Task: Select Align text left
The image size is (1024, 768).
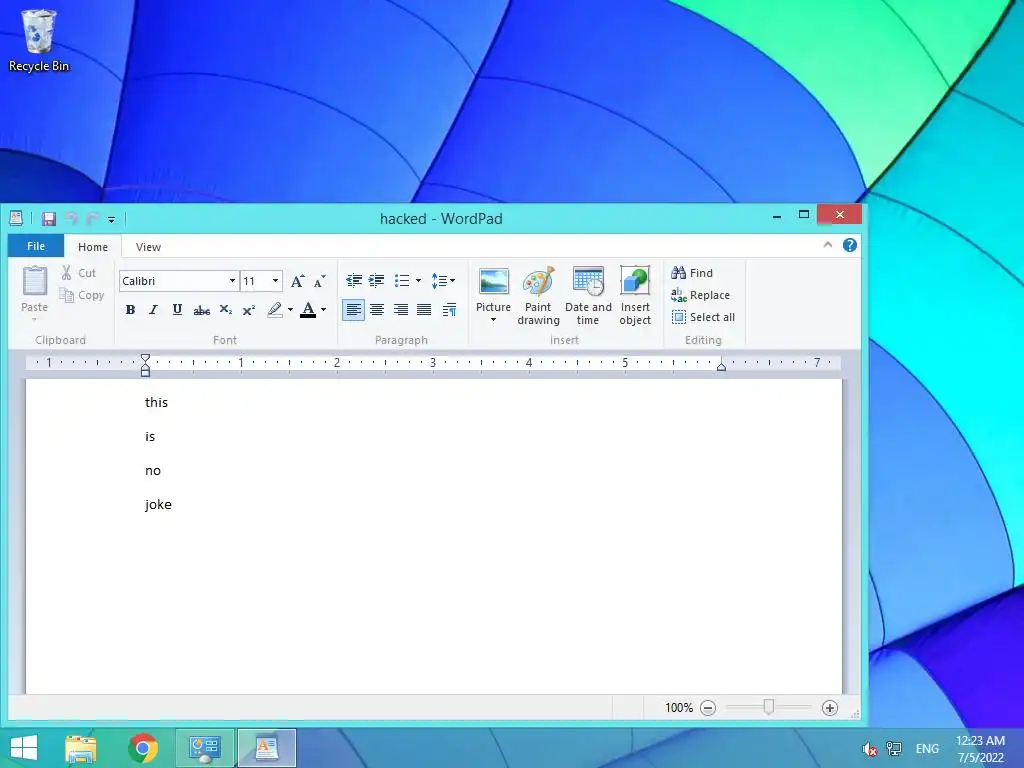Action: point(353,310)
